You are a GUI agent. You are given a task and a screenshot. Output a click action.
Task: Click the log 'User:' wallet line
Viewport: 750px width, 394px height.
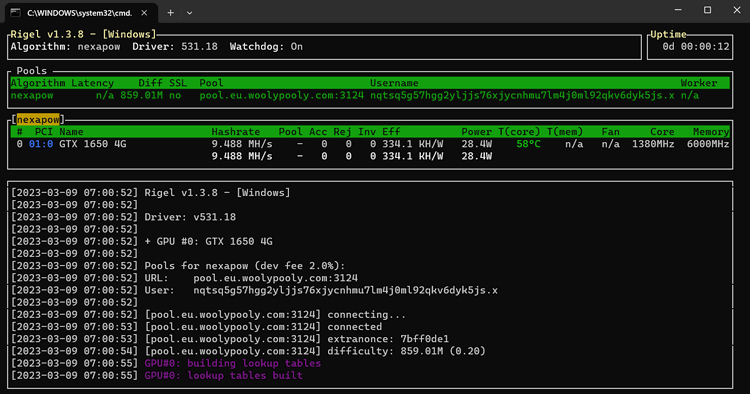[x=321, y=290]
